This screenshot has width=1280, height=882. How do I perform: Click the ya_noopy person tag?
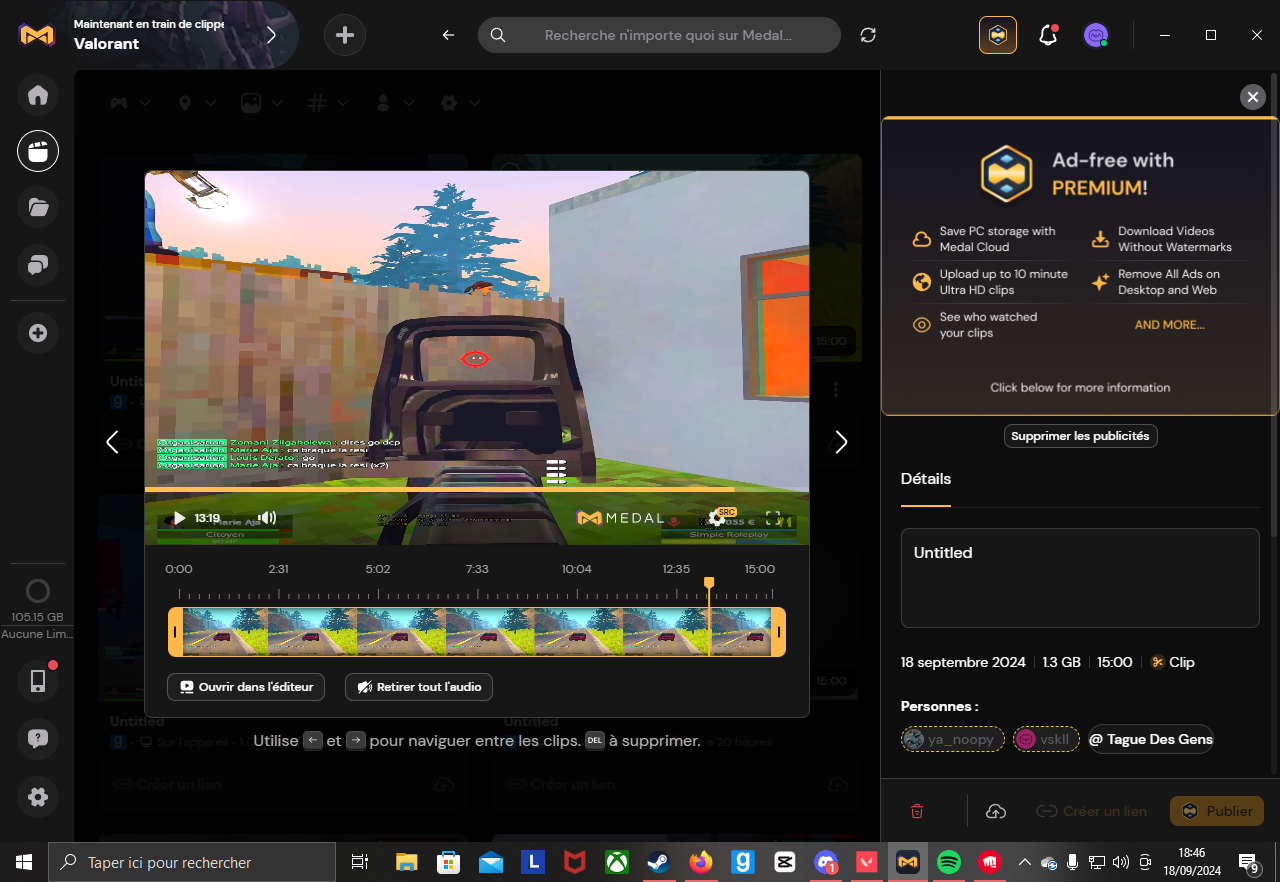pos(952,739)
